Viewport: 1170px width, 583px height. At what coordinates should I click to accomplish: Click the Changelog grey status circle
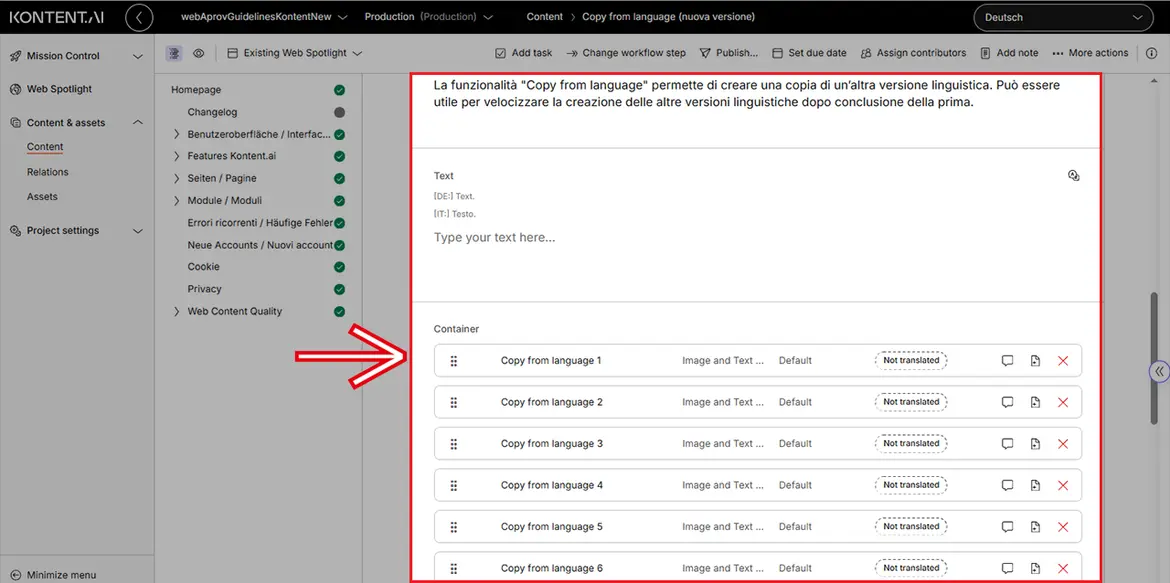339,112
